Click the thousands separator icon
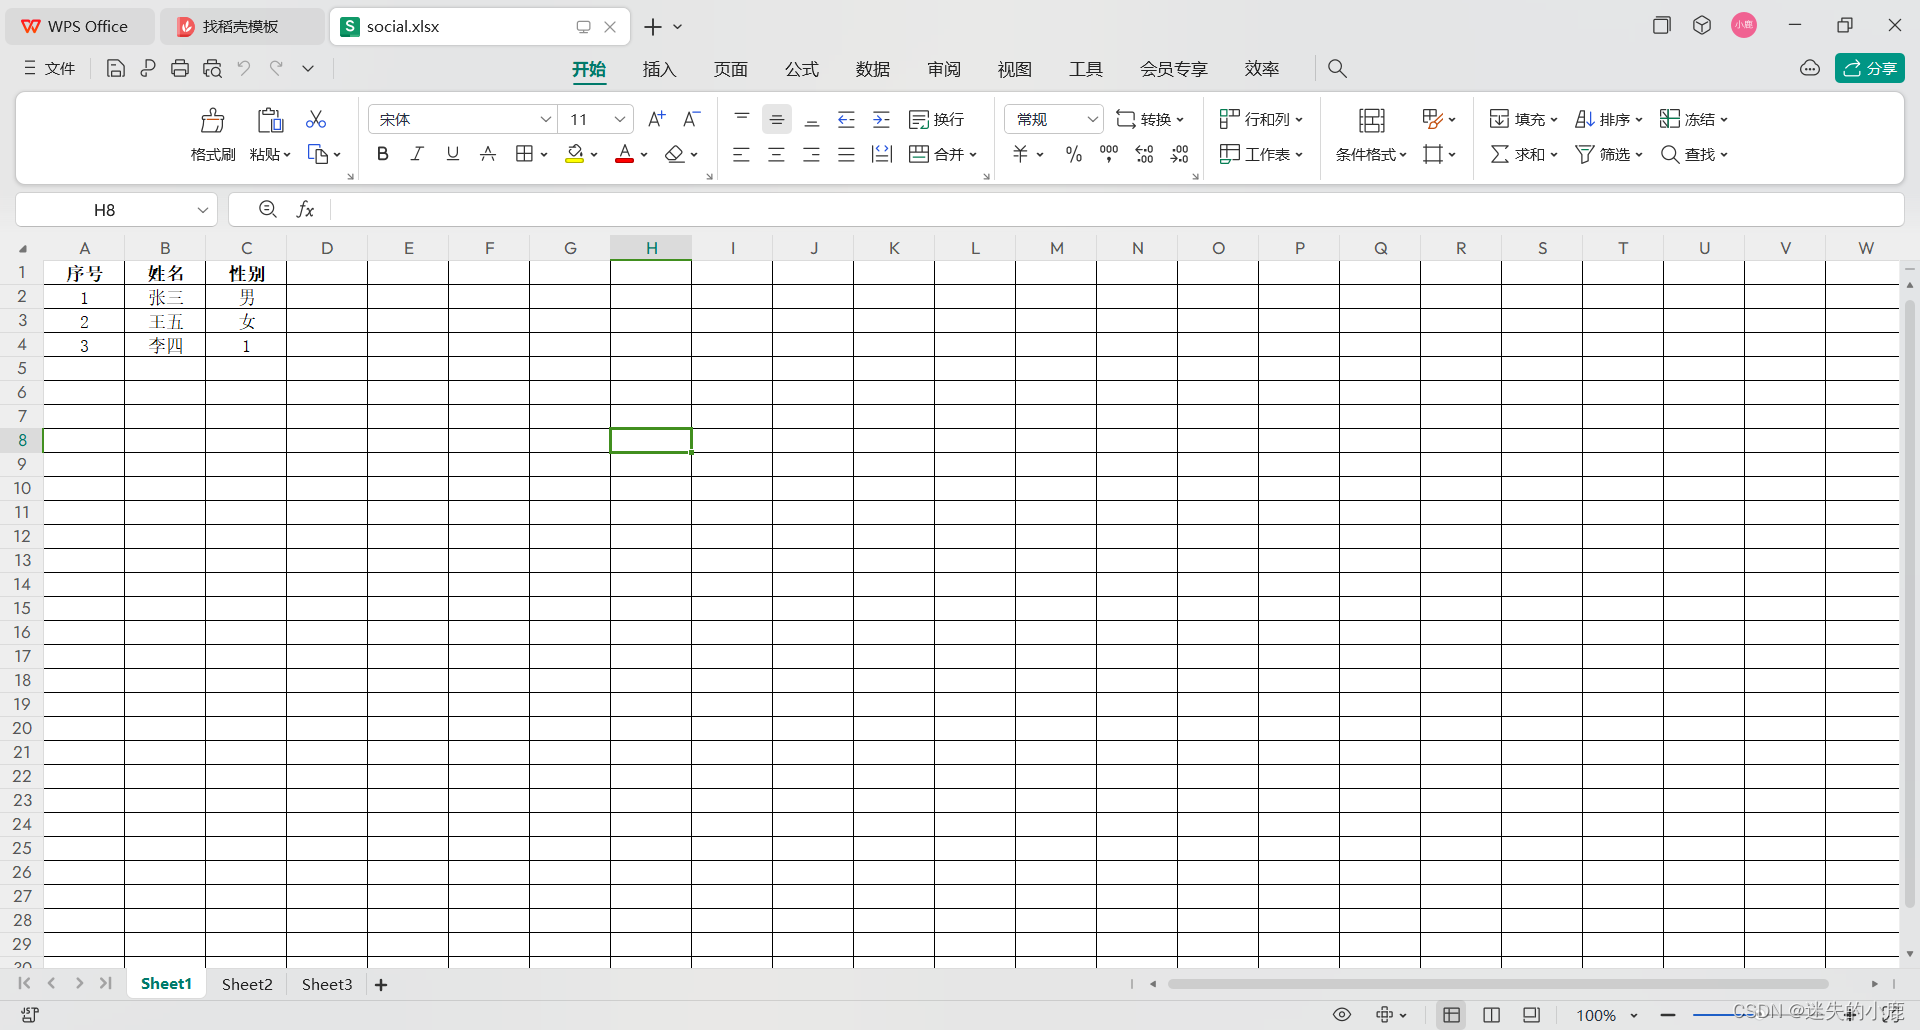This screenshot has width=1920, height=1030. 1109,154
